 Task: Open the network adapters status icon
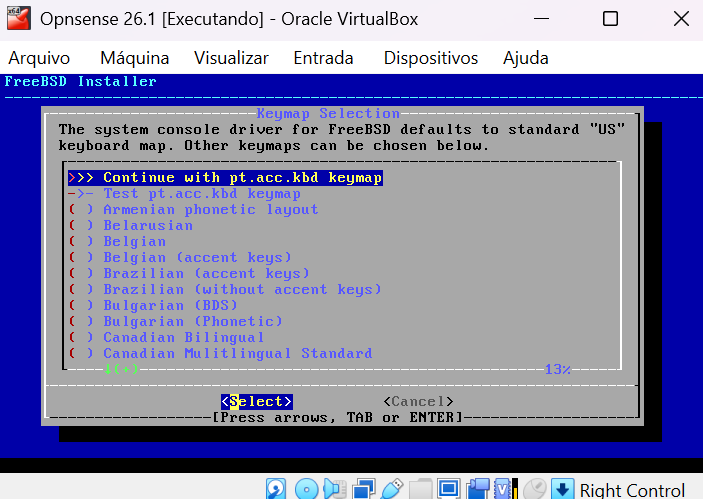[363, 489]
